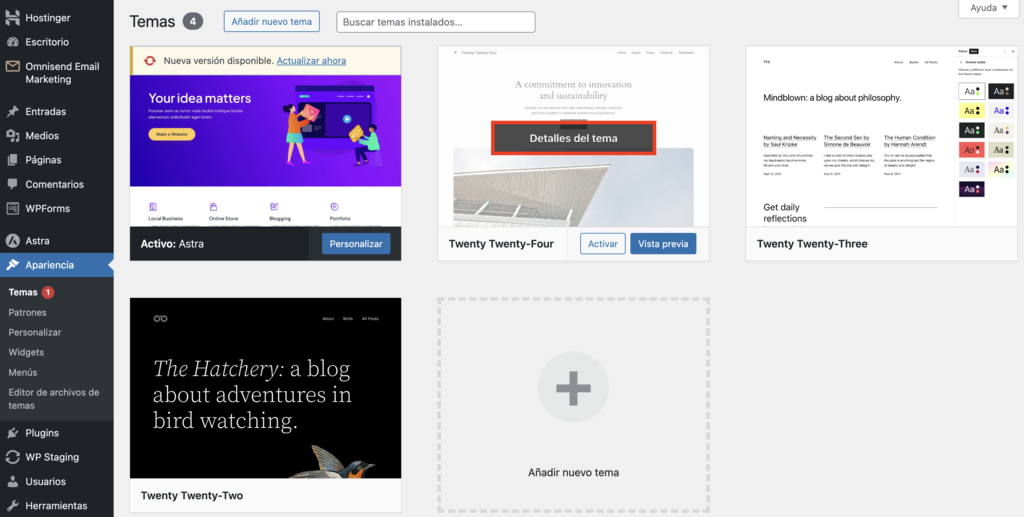
Task: Open the Ayuda help dropdown
Action: (x=989, y=8)
